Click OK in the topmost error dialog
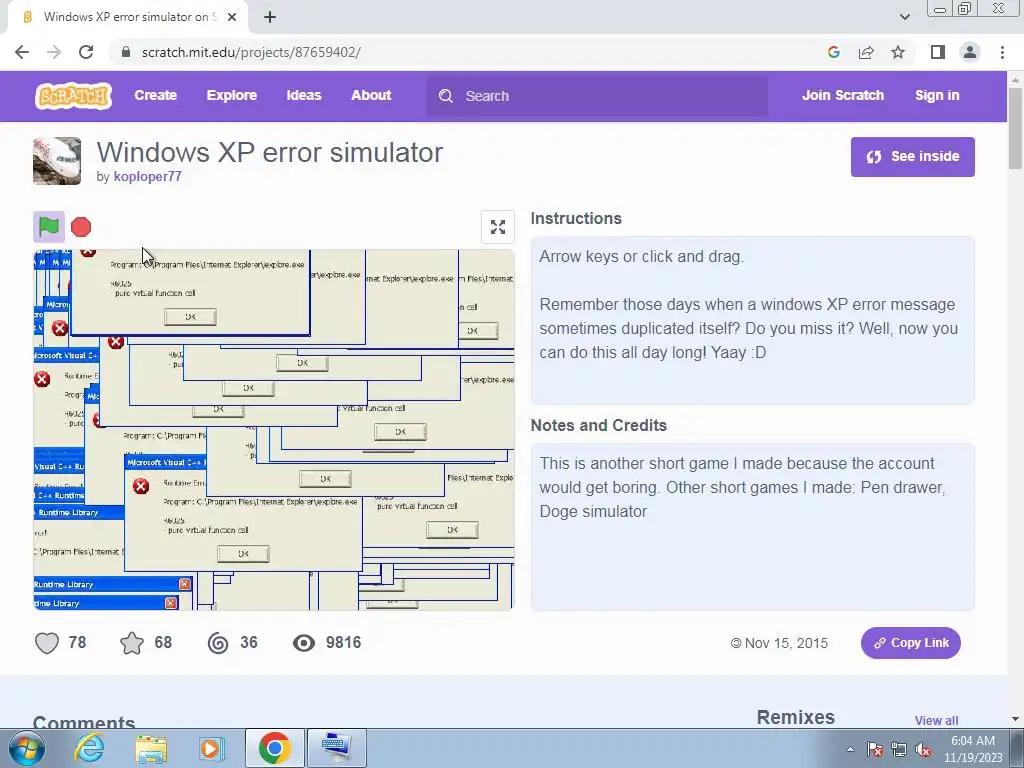This screenshot has width=1024, height=768. (191, 317)
